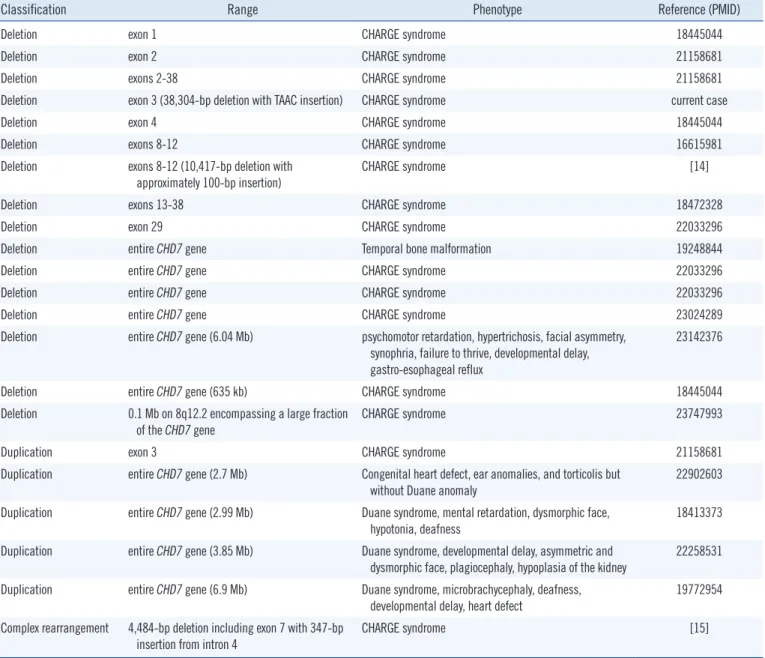The height and width of the screenshot is (658, 765).
Task: Click the '4,484-bp deletion including exon 7' text
Action: click(236, 637)
